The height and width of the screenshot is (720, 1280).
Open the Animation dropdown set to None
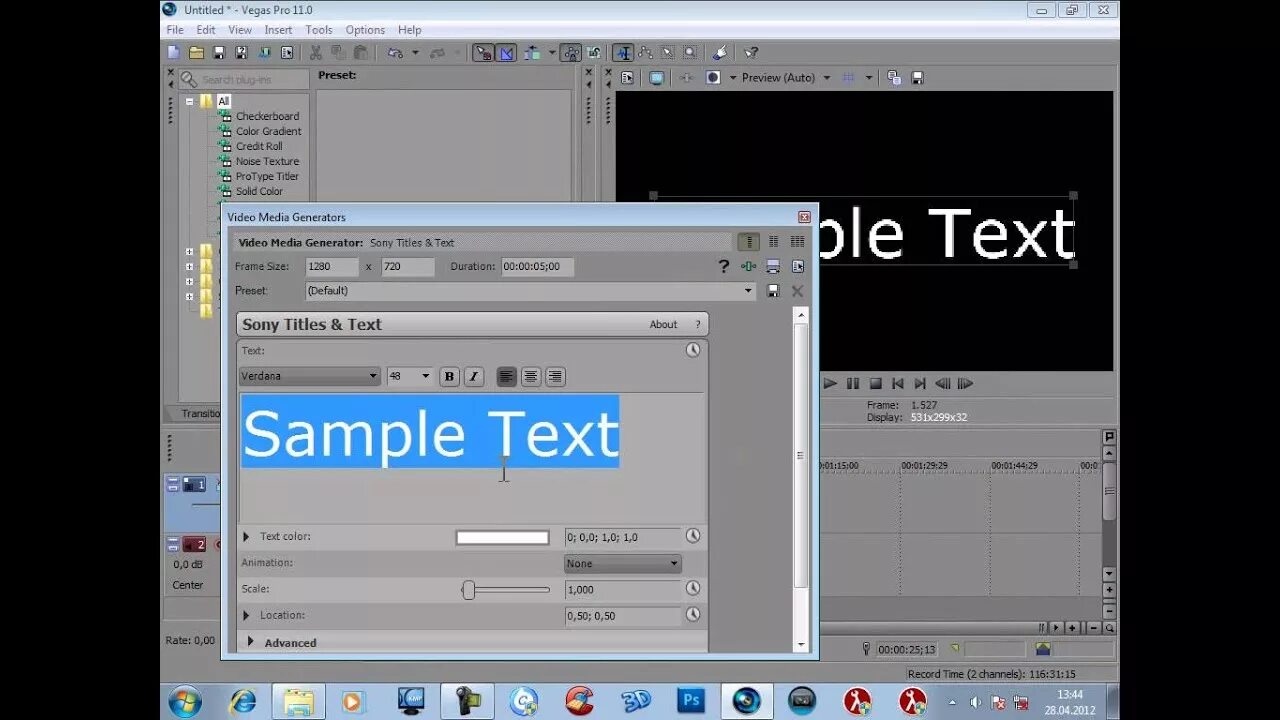(x=622, y=563)
